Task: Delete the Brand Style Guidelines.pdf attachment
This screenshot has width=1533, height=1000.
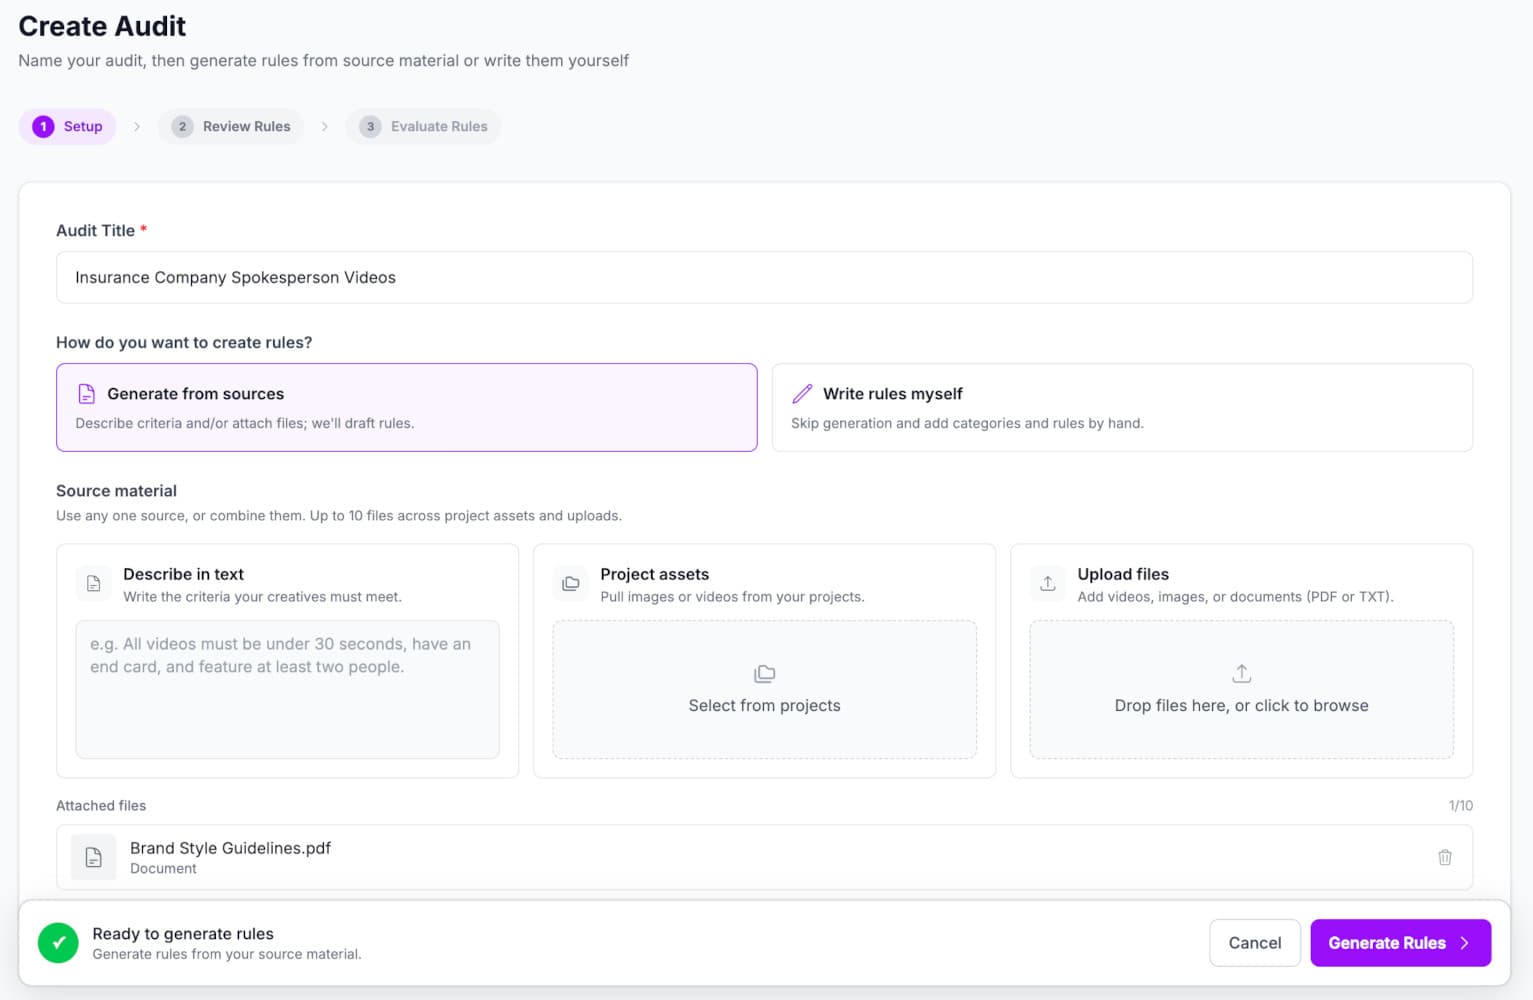Action: [1444, 857]
